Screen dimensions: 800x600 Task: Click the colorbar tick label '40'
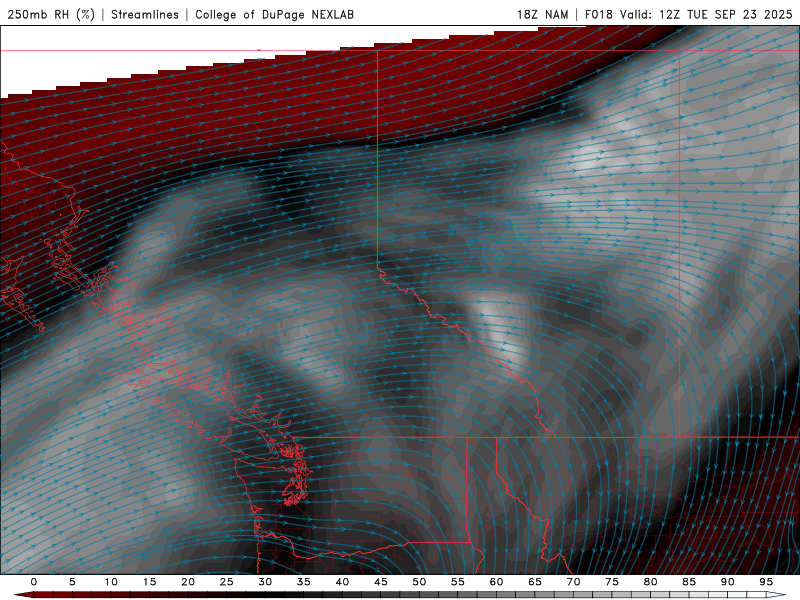[342, 582]
